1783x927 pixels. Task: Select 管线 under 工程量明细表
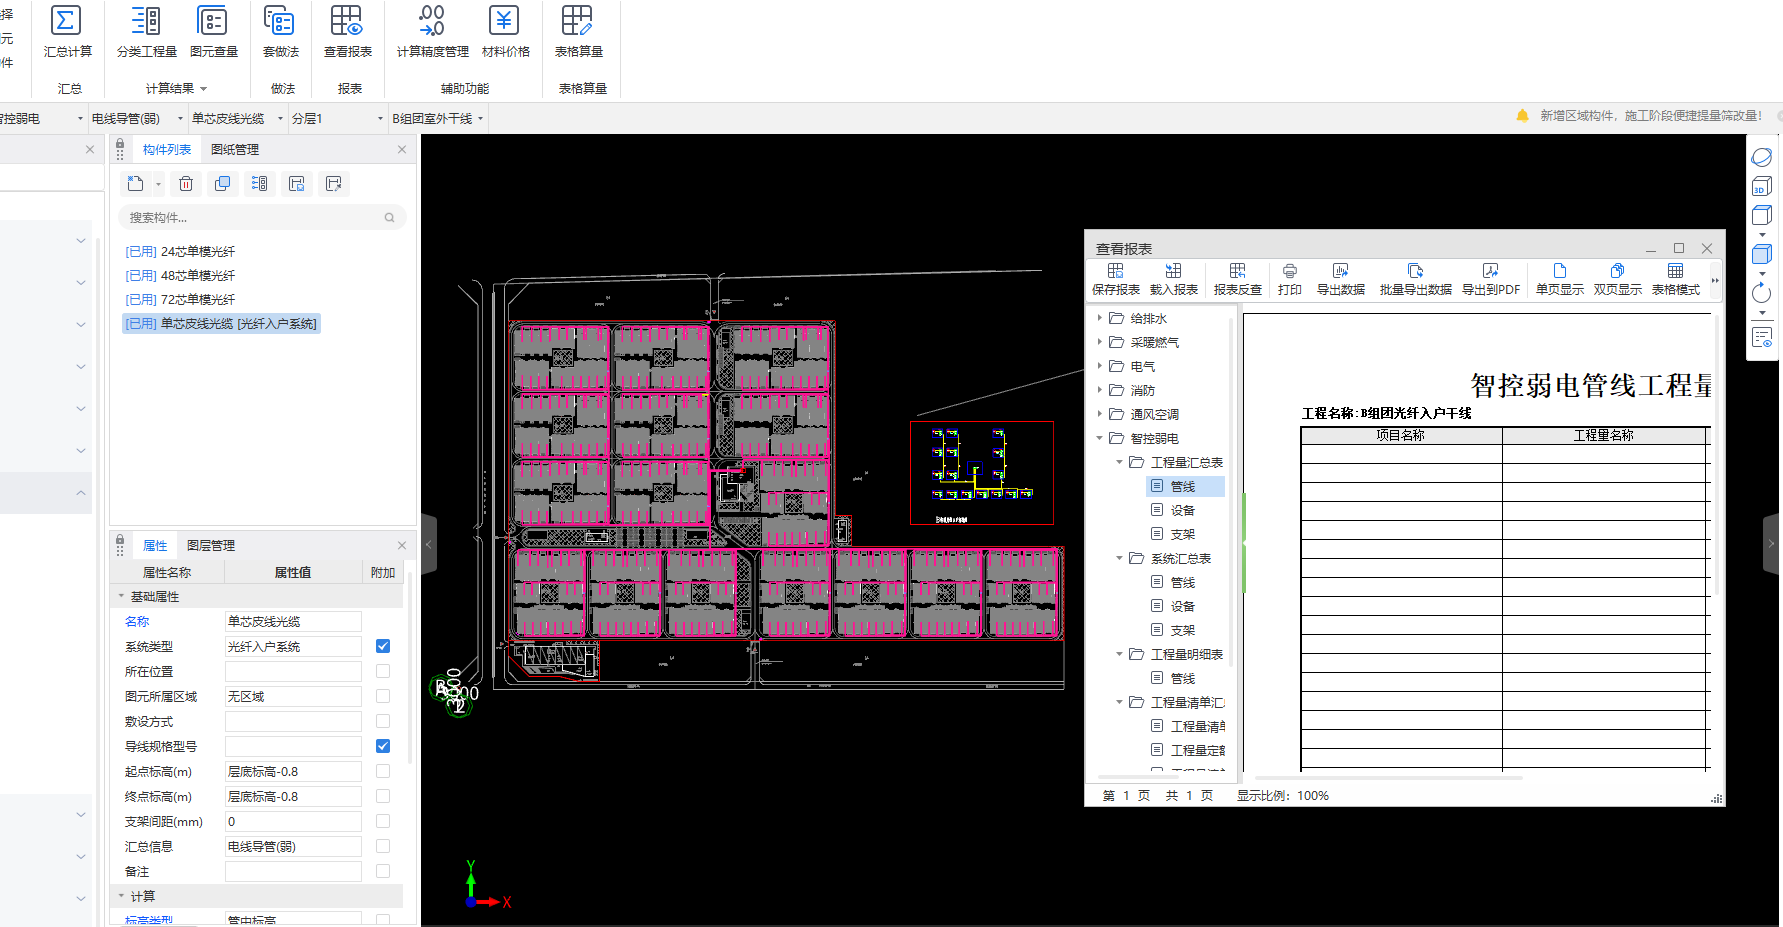[x=1183, y=678]
